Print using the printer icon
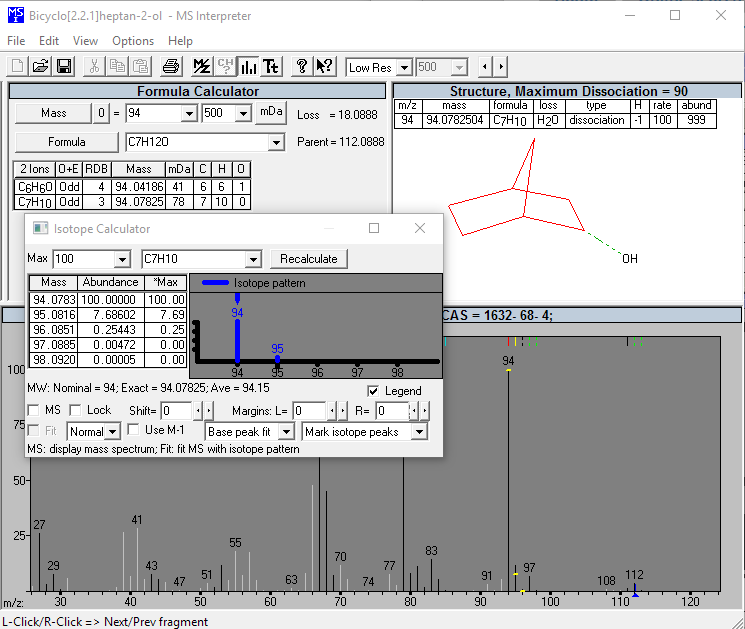This screenshot has height=629, width=745. click(171, 67)
